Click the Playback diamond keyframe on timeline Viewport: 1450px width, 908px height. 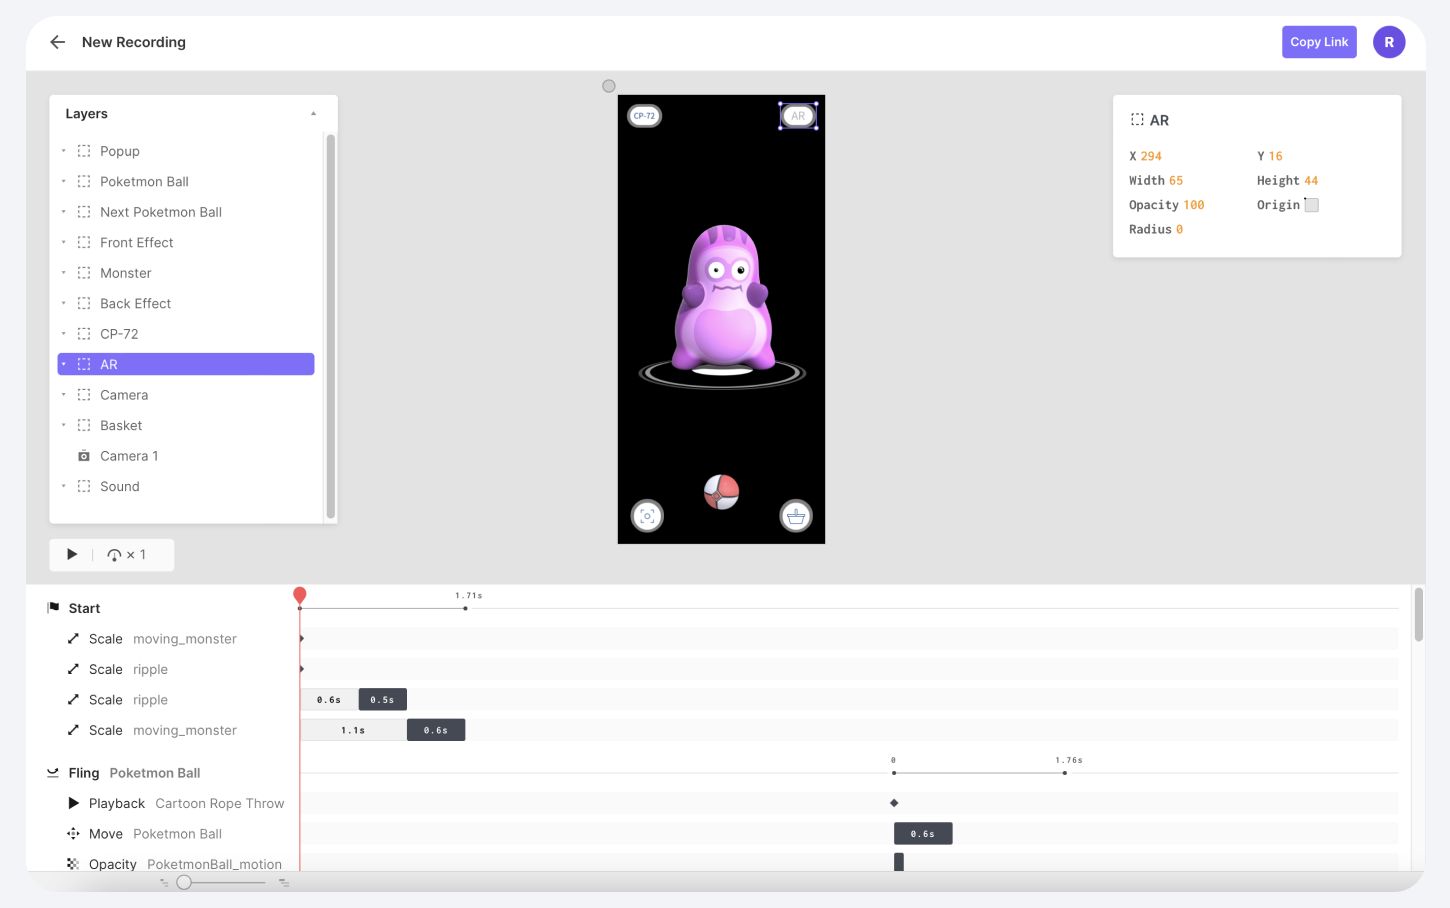[894, 803]
